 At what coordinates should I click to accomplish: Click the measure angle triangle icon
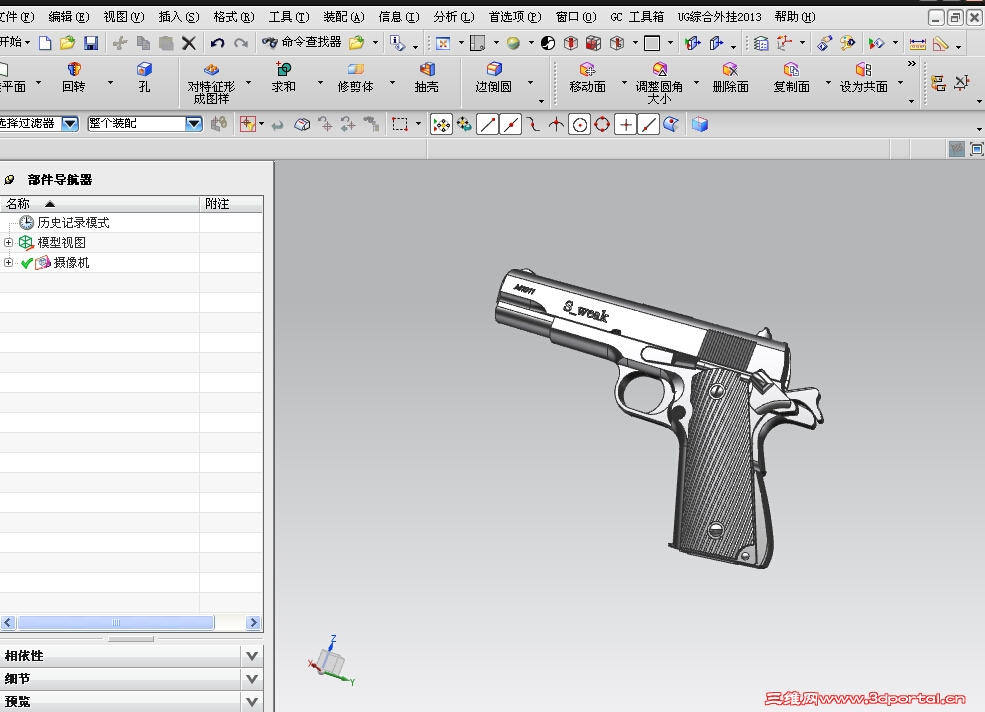[940, 43]
